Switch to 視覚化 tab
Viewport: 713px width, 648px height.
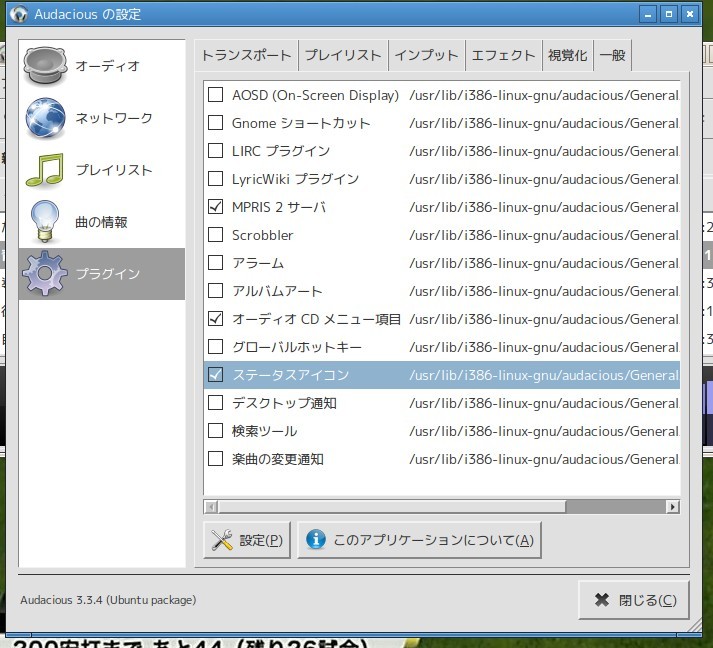coord(567,55)
